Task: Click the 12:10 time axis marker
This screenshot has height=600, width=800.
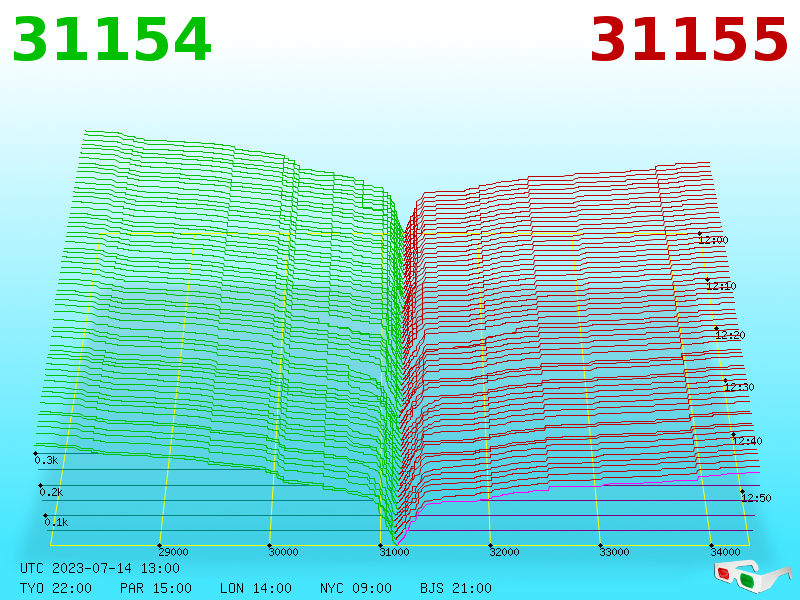Action: point(721,286)
